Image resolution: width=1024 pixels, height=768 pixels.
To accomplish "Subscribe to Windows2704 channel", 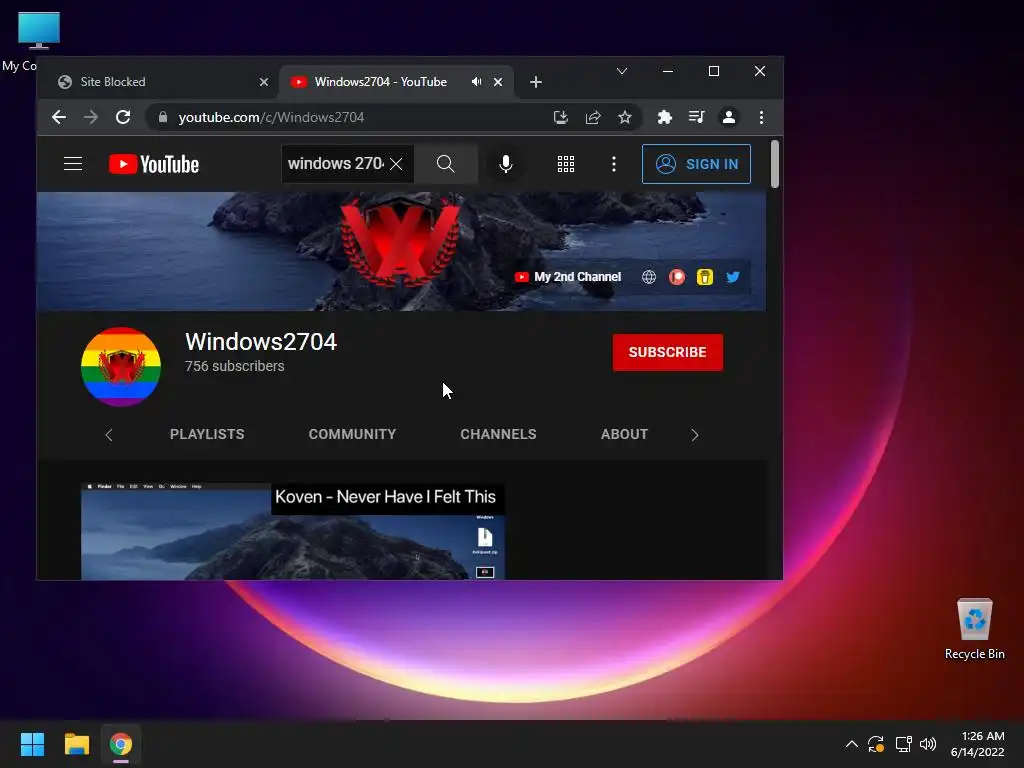I will click(x=667, y=353).
